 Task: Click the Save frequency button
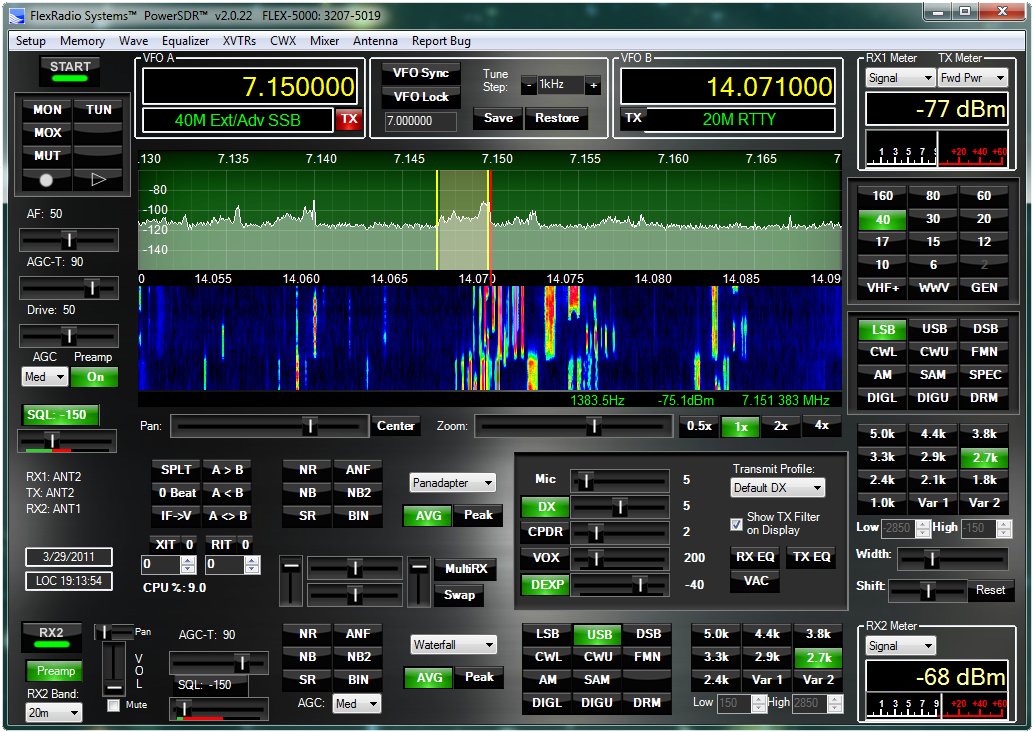point(499,118)
